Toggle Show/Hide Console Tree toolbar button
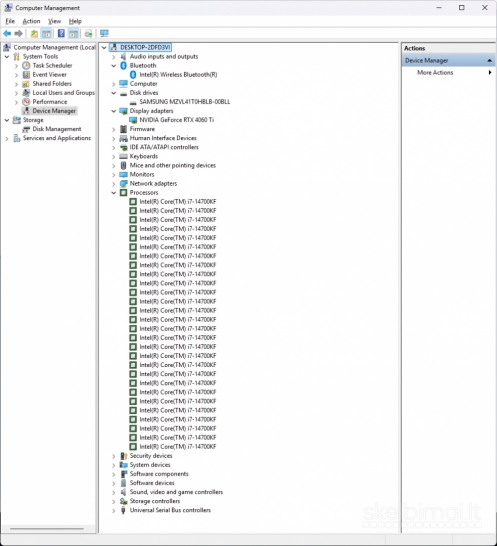 pyautogui.click(x=46, y=33)
